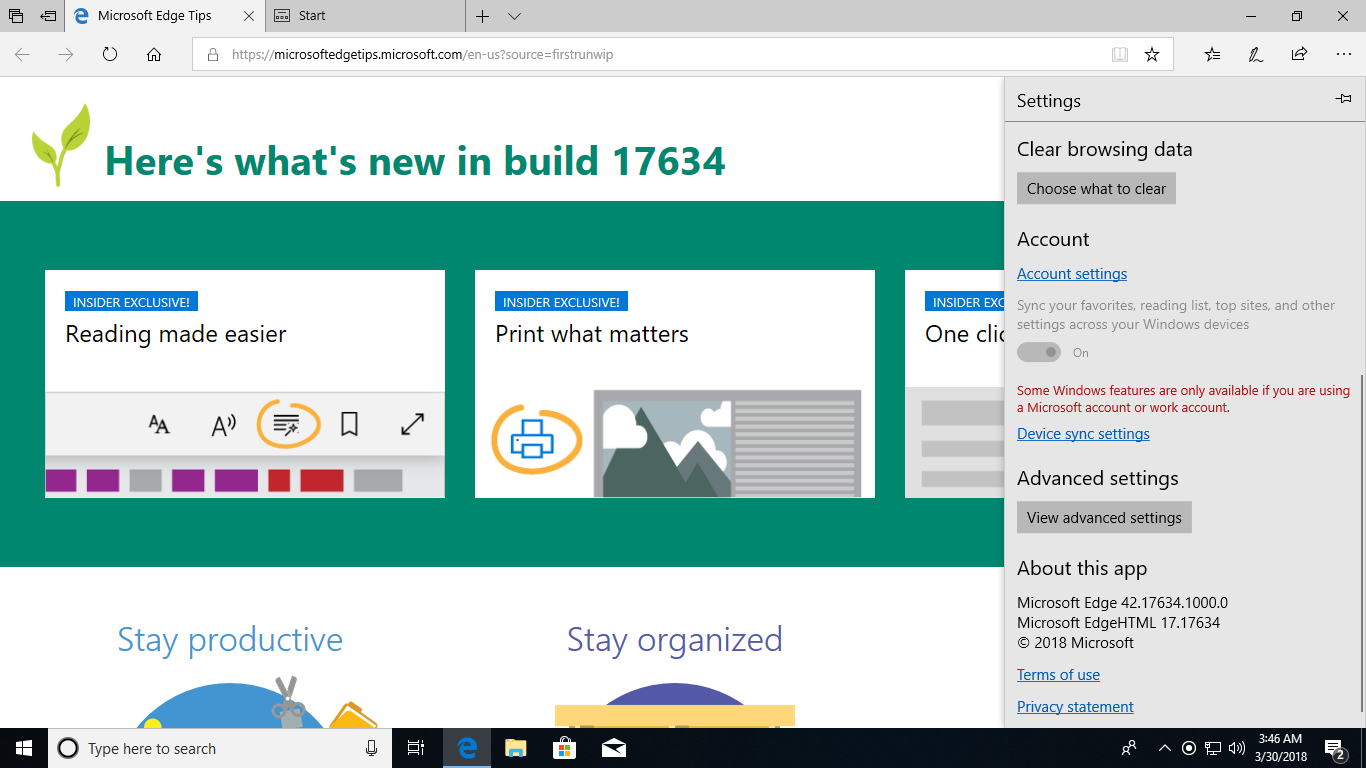
Task: Click the forward navigation arrow
Action: pyautogui.click(x=66, y=55)
